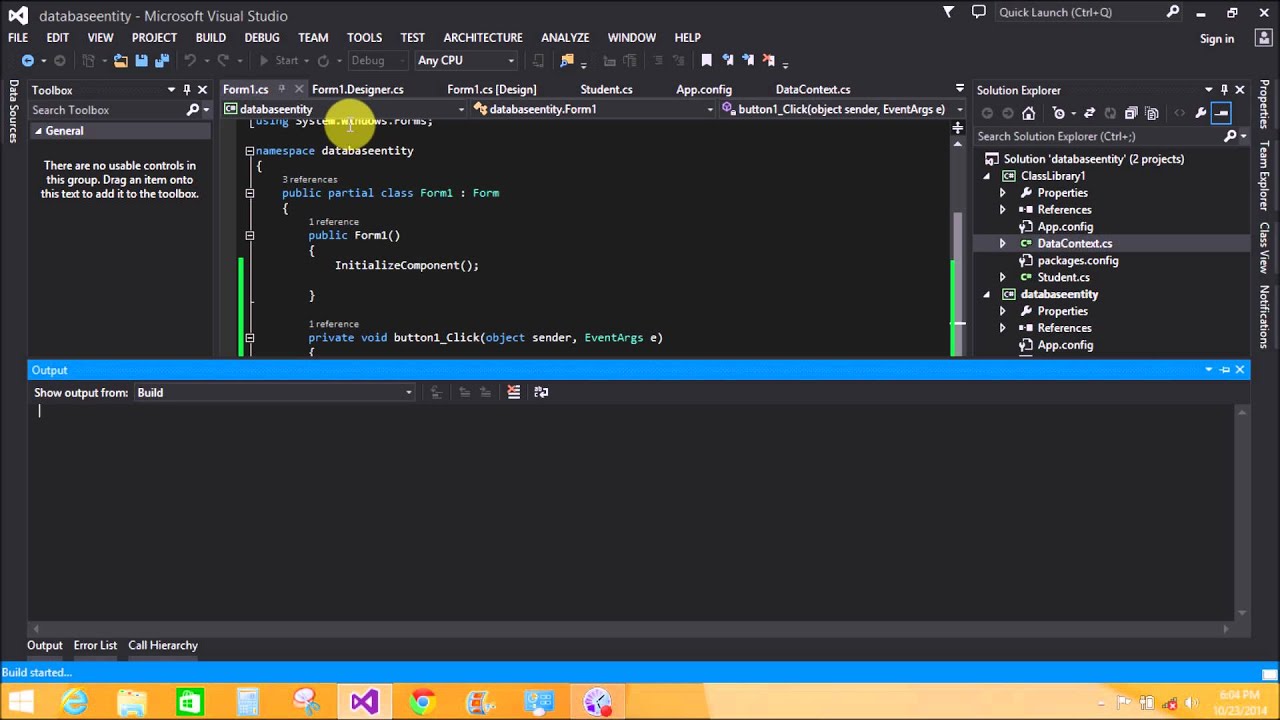This screenshot has width=1280, height=720.
Task: Pin the Toolbox panel with pushpin
Action: click(x=186, y=90)
